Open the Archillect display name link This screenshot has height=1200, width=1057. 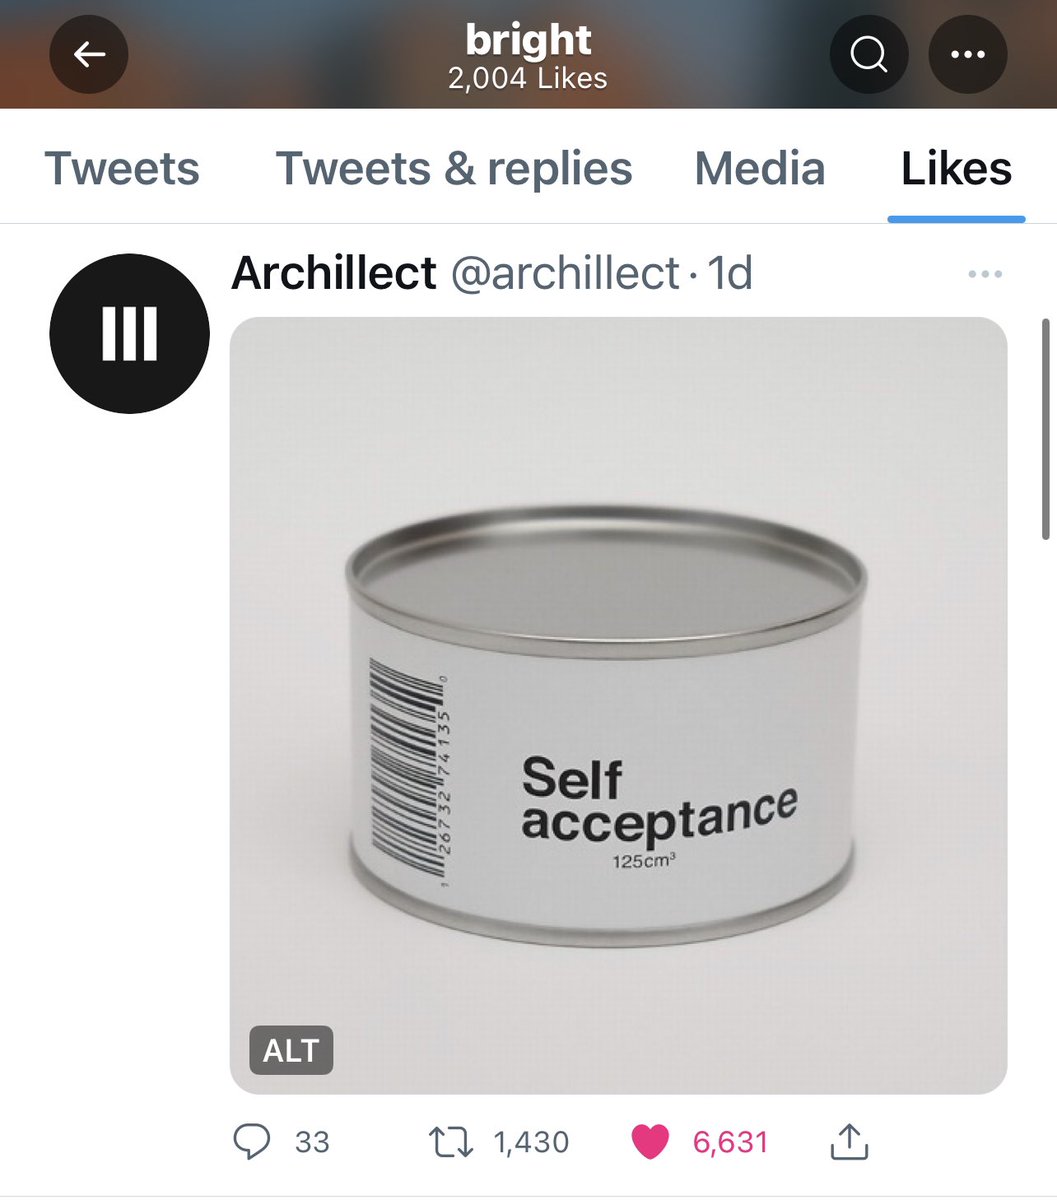click(x=334, y=273)
